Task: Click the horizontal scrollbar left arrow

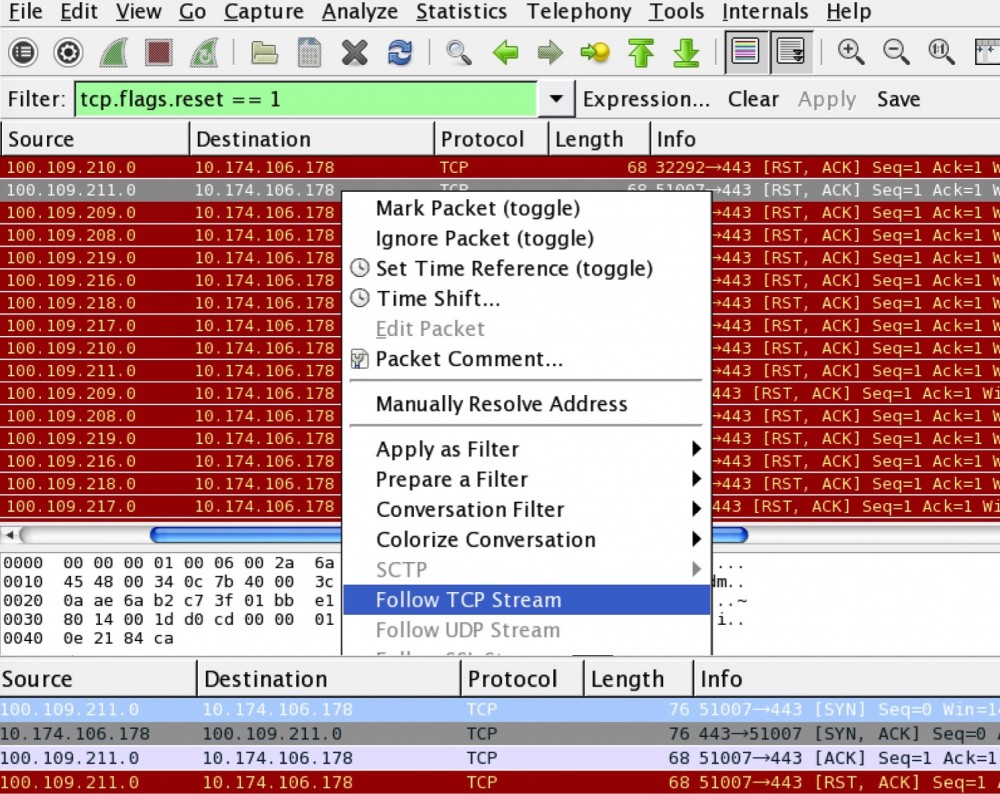Action: pos(10,534)
